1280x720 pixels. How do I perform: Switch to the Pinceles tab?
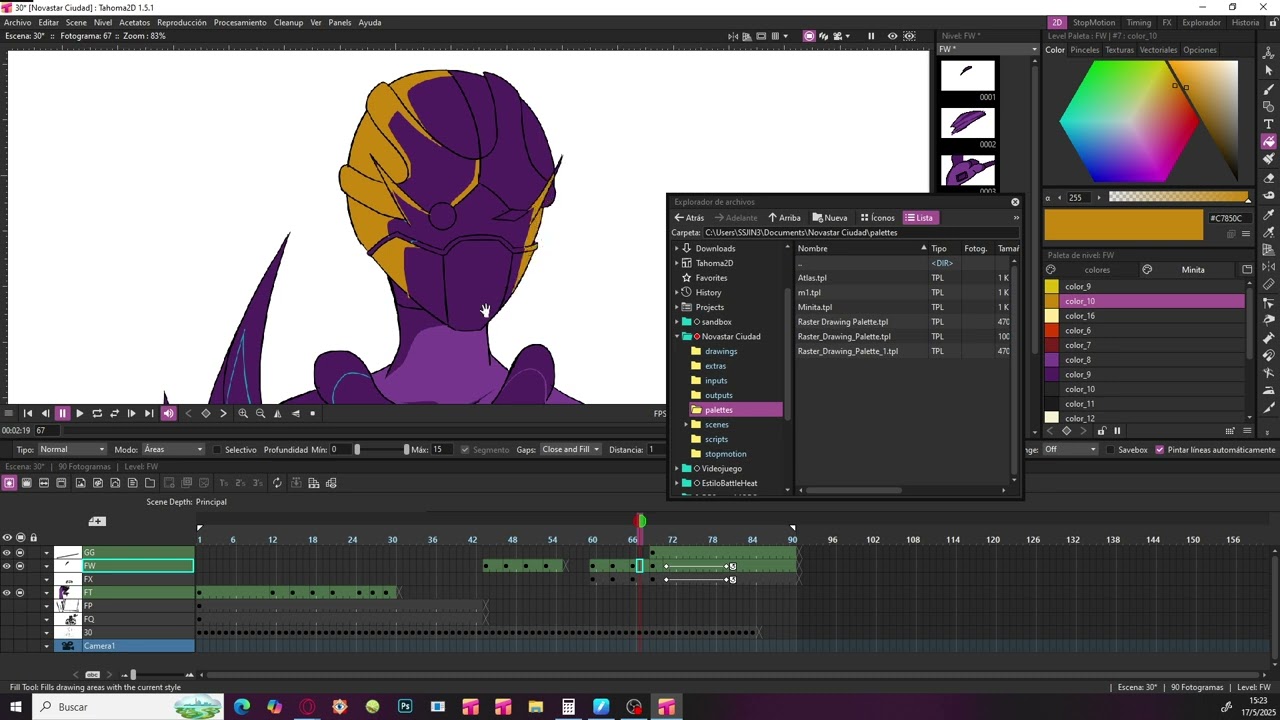(x=1085, y=50)
